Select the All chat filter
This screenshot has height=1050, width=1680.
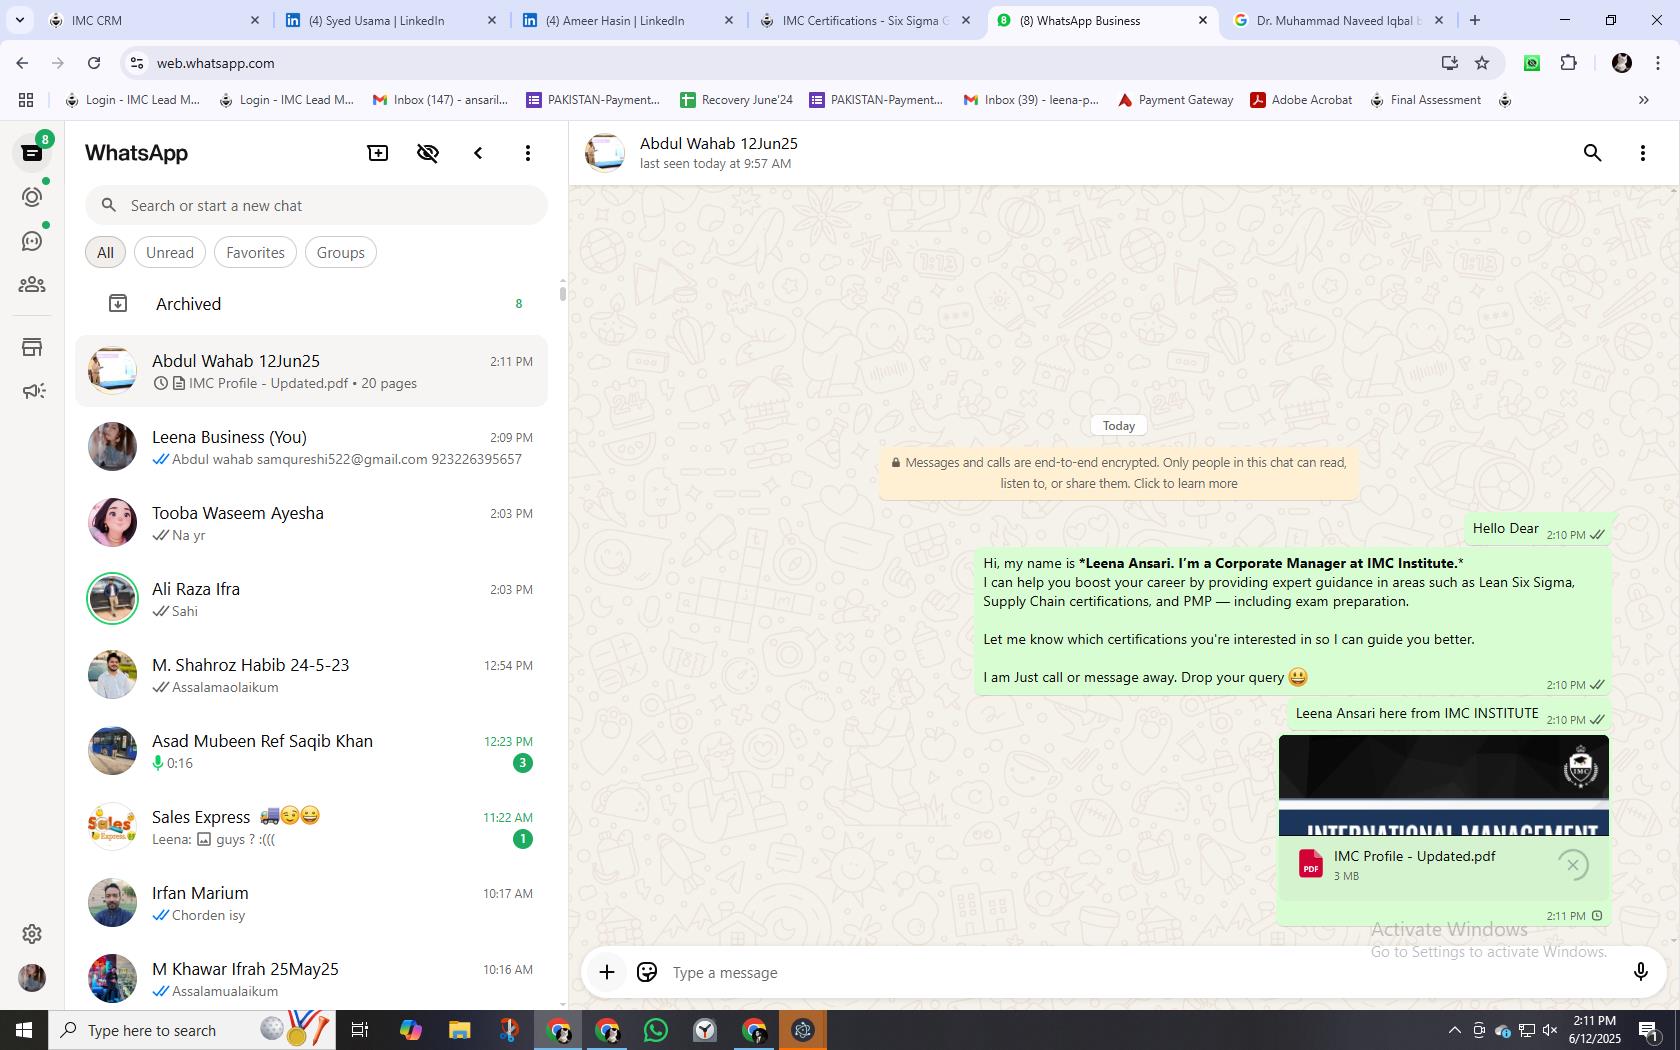[105, 253]
